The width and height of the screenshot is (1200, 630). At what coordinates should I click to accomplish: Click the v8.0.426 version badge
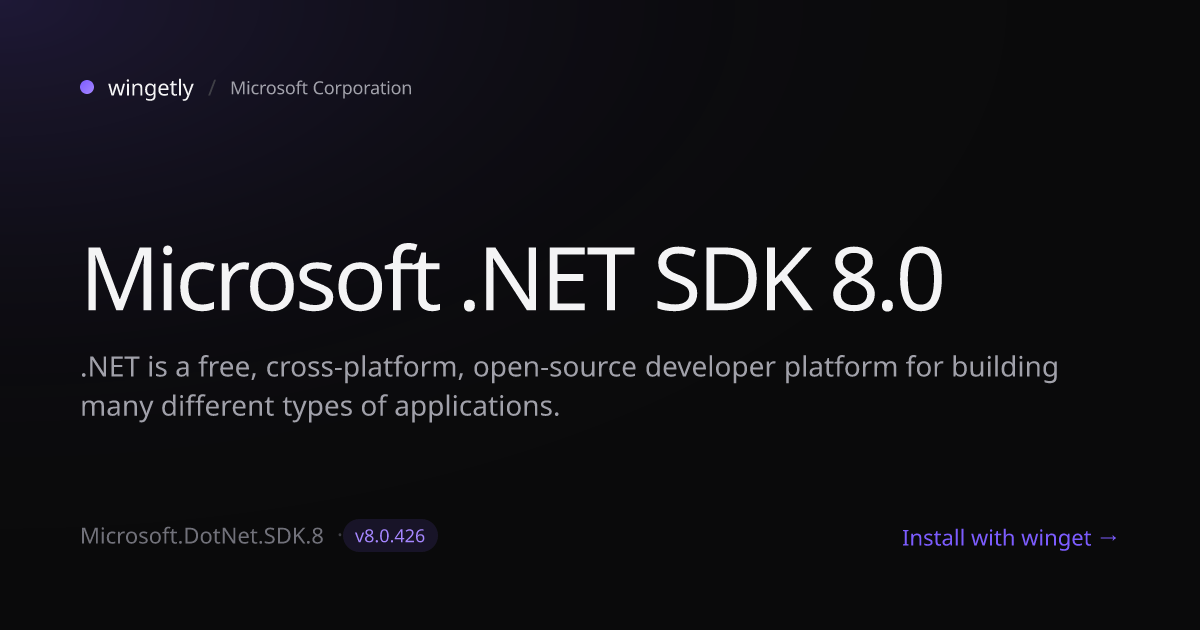[x=390, y=536]
